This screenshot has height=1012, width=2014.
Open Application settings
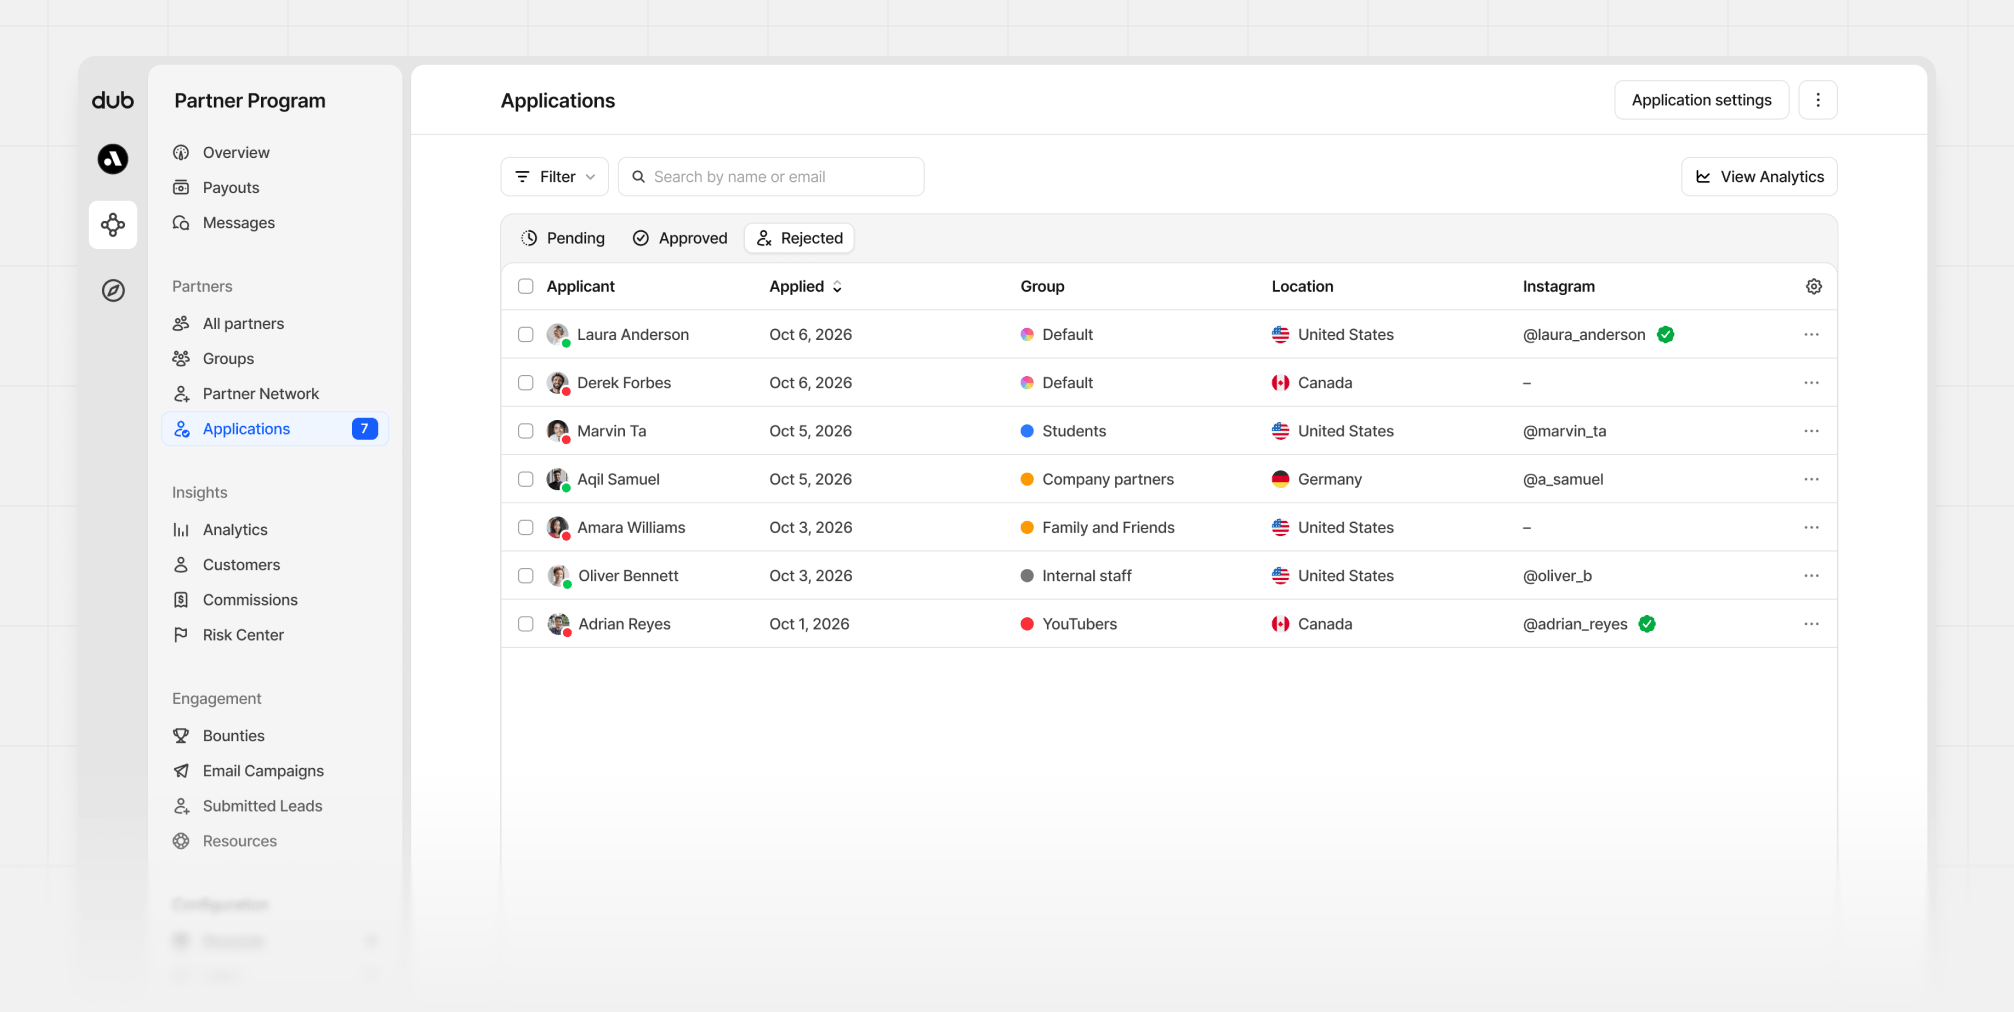click(x=1701, y=100)
